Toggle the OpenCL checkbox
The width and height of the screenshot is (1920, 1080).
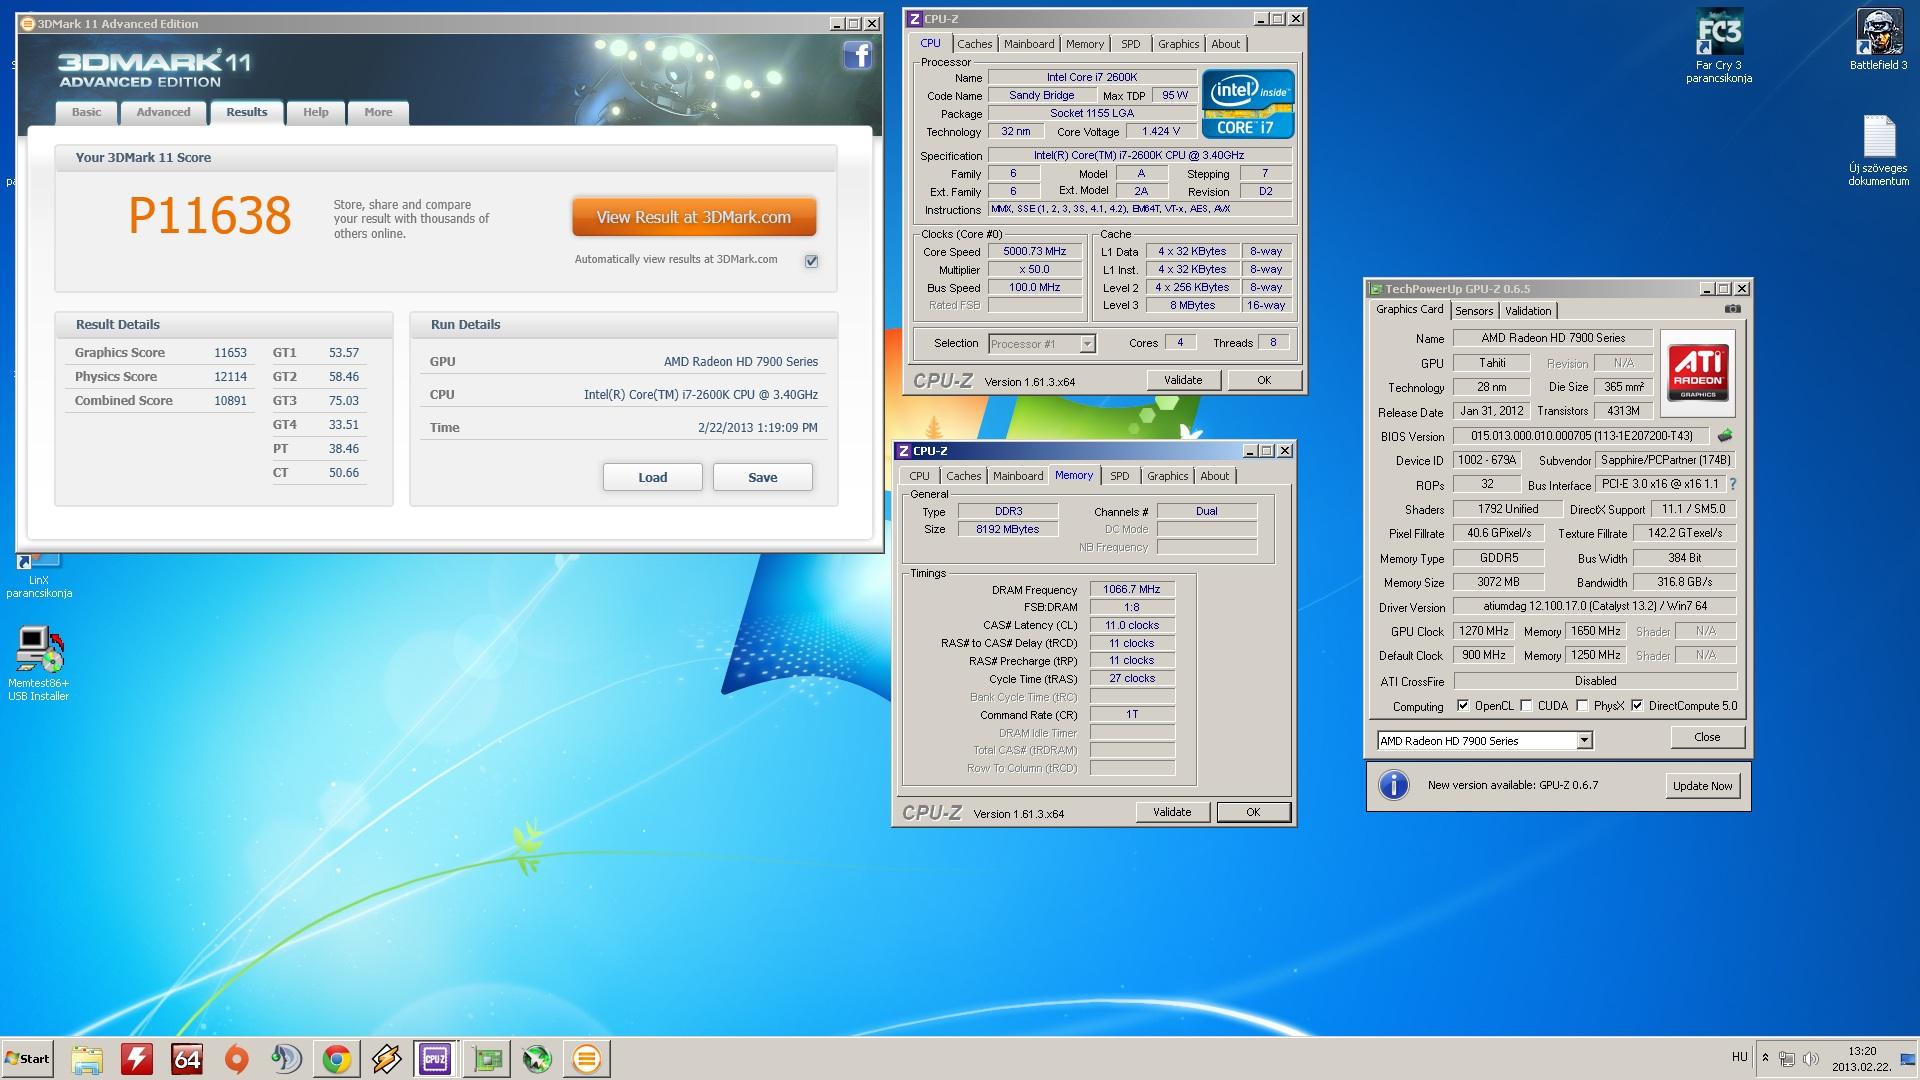1463,706
